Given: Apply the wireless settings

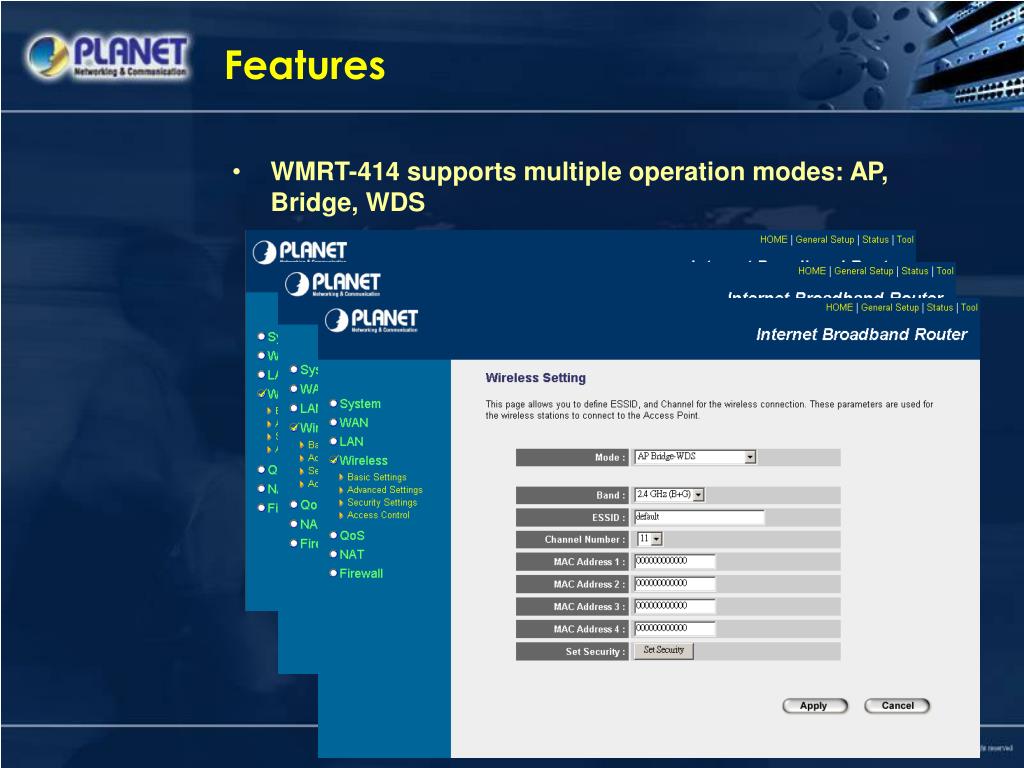Looking at the screenshot, I should point(814,706).
